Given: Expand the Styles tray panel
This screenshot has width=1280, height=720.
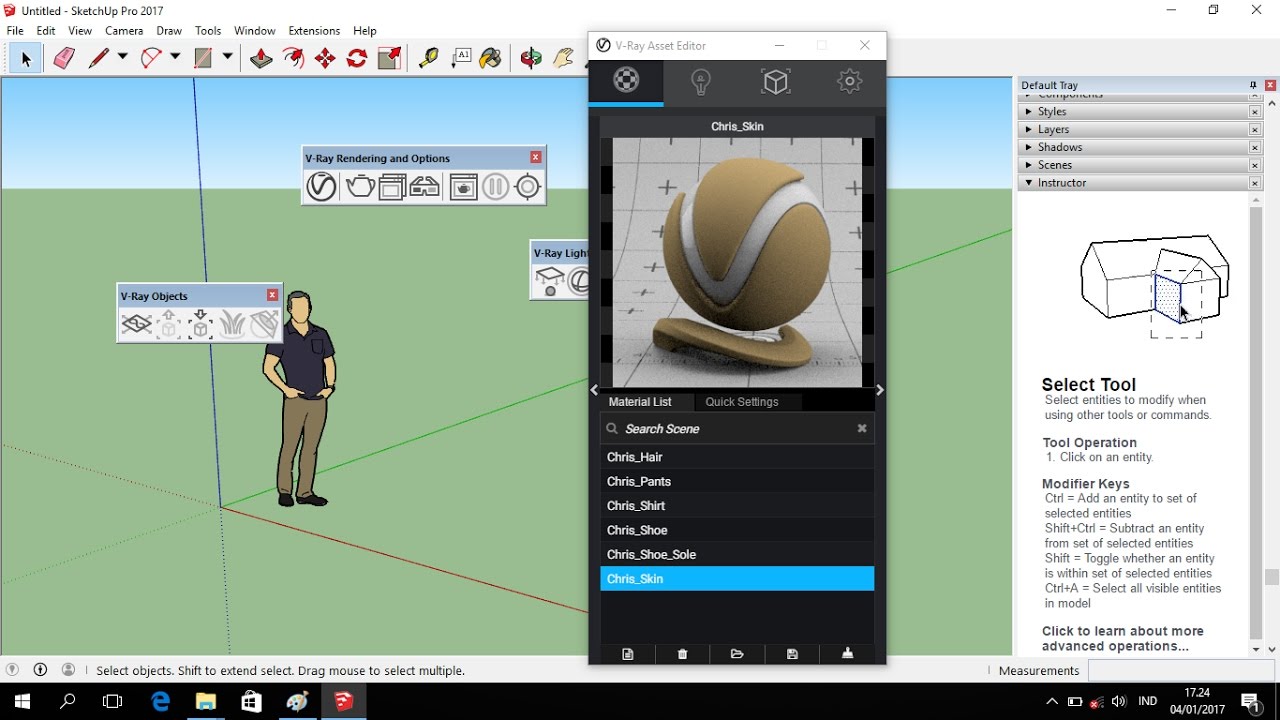Looking at the screenshot, I should pyautogui.click(x=1133, y=112).
